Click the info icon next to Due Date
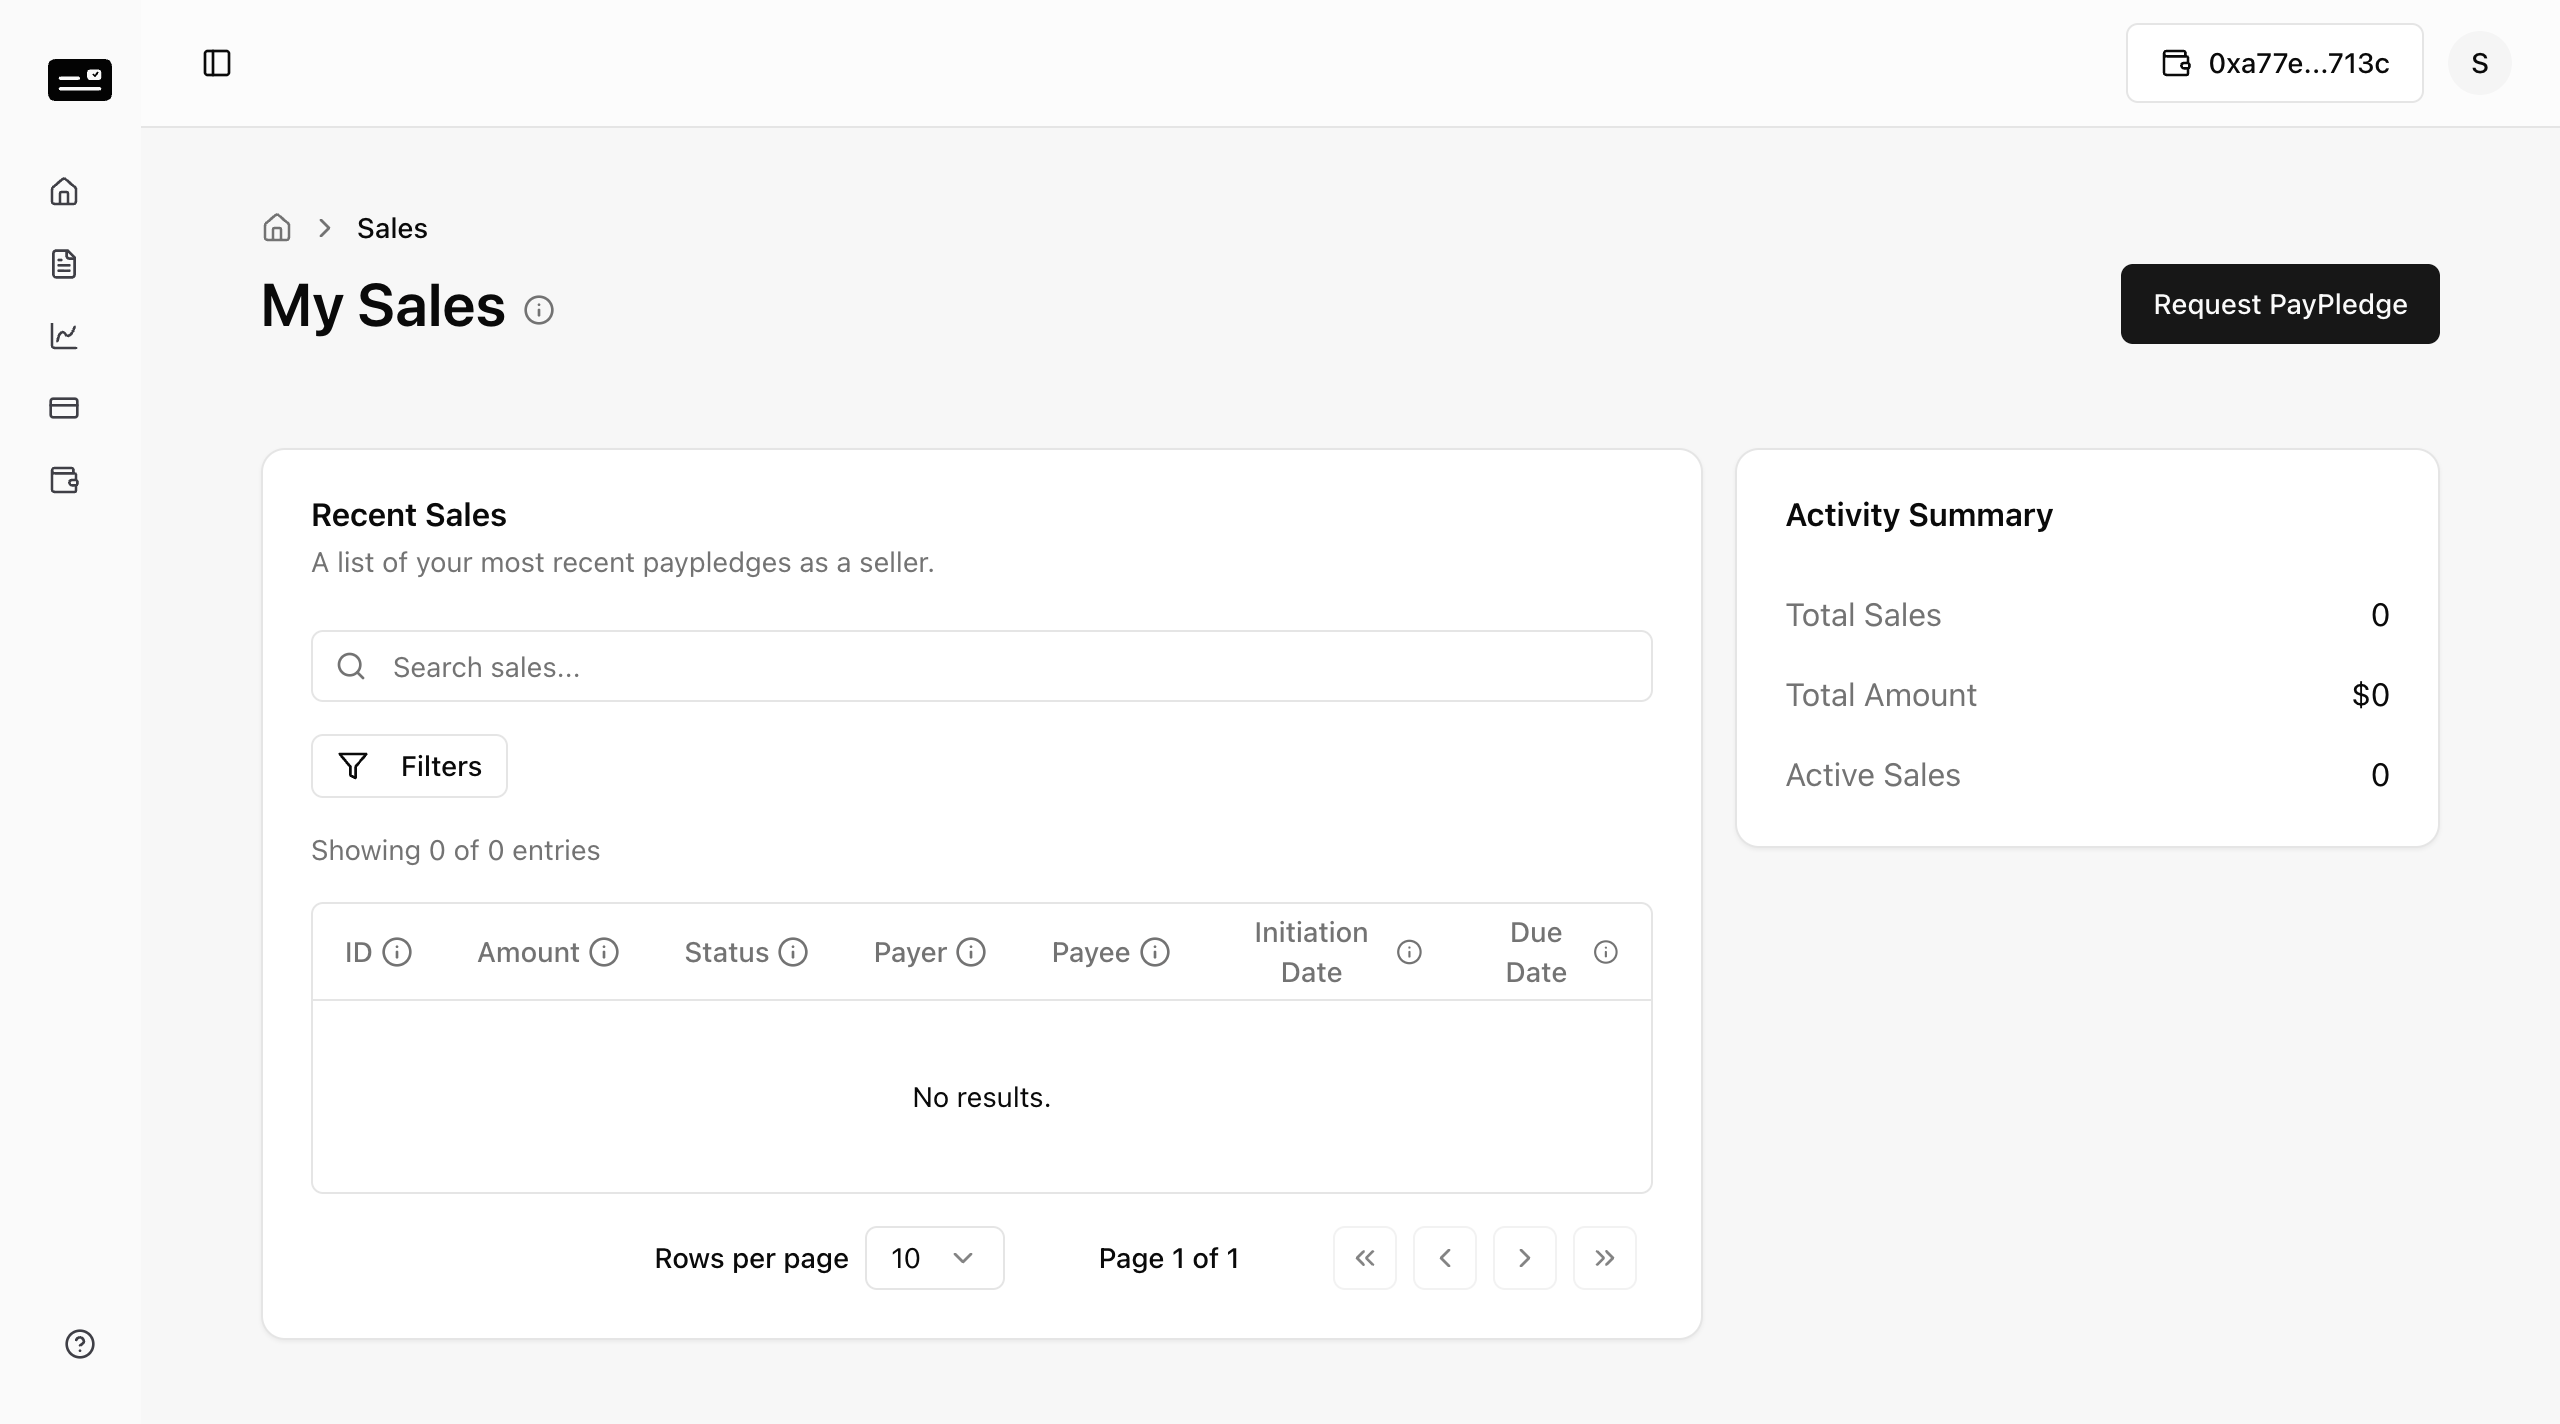 1606,952
